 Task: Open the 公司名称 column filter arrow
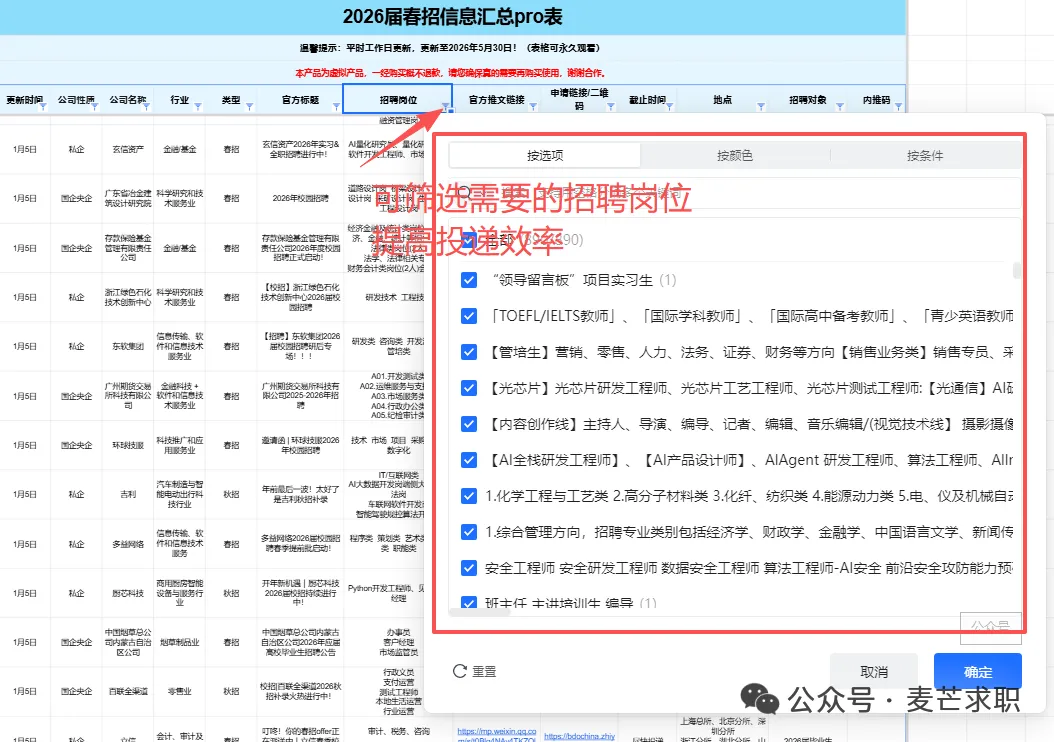tap(147, 107)
